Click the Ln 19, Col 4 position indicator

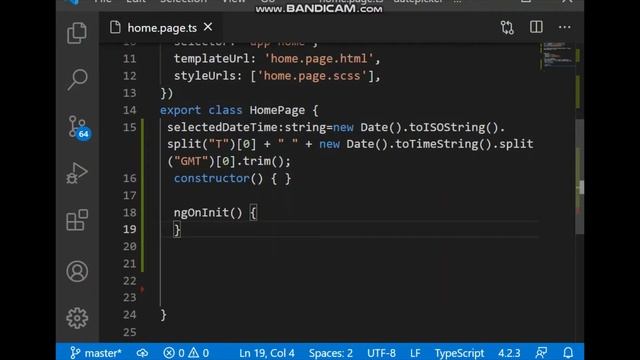267,353
